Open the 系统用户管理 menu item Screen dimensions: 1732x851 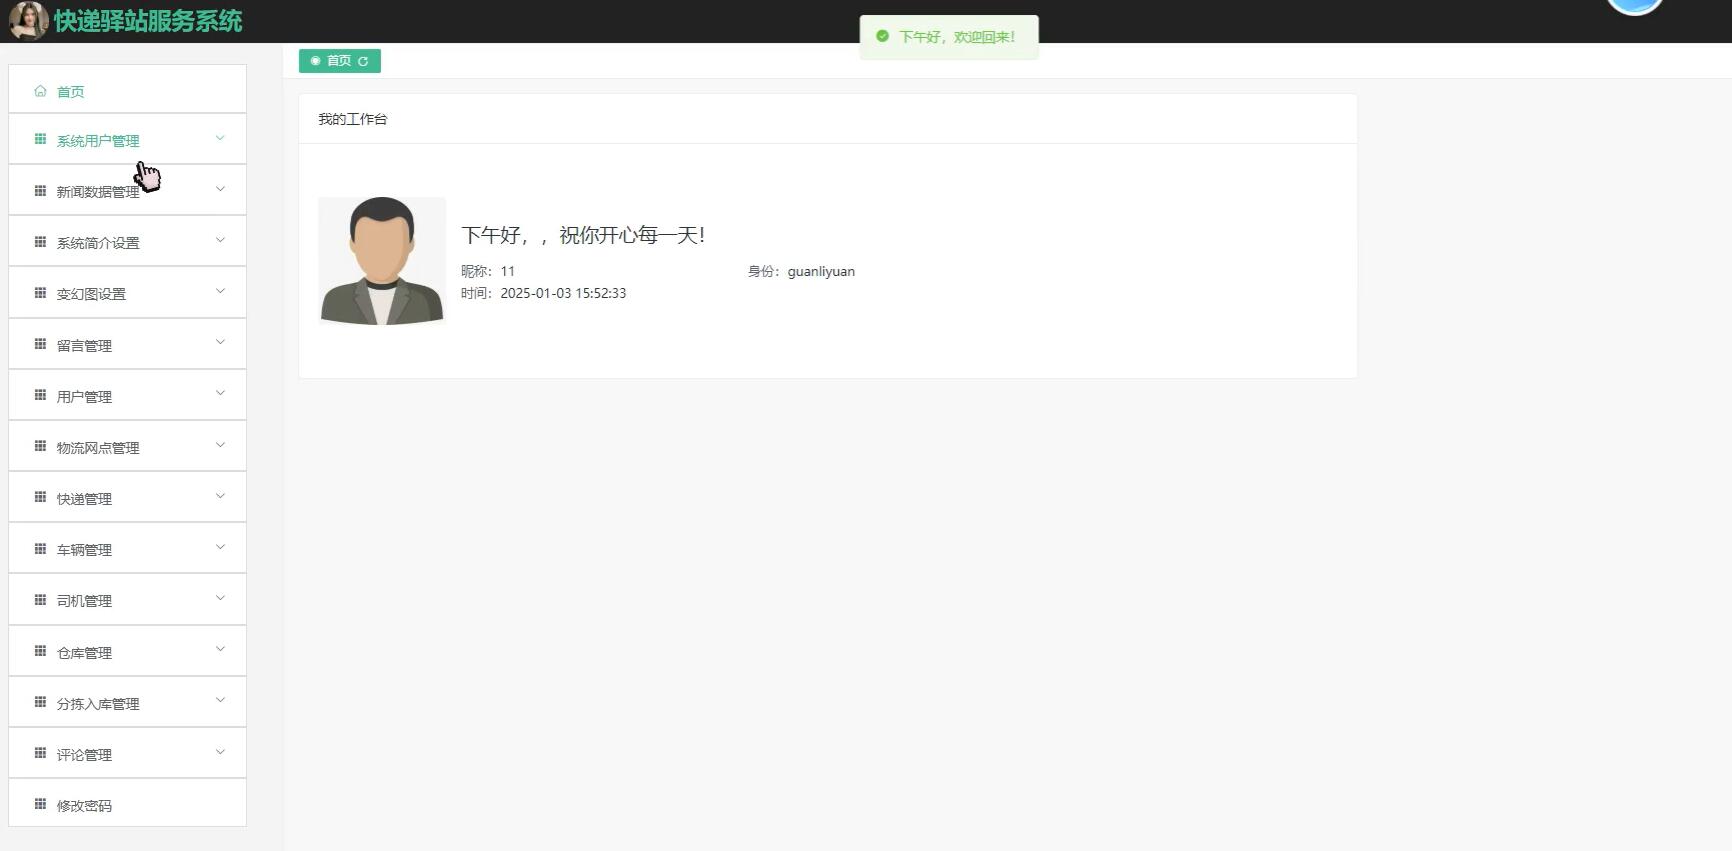[127, 139]
